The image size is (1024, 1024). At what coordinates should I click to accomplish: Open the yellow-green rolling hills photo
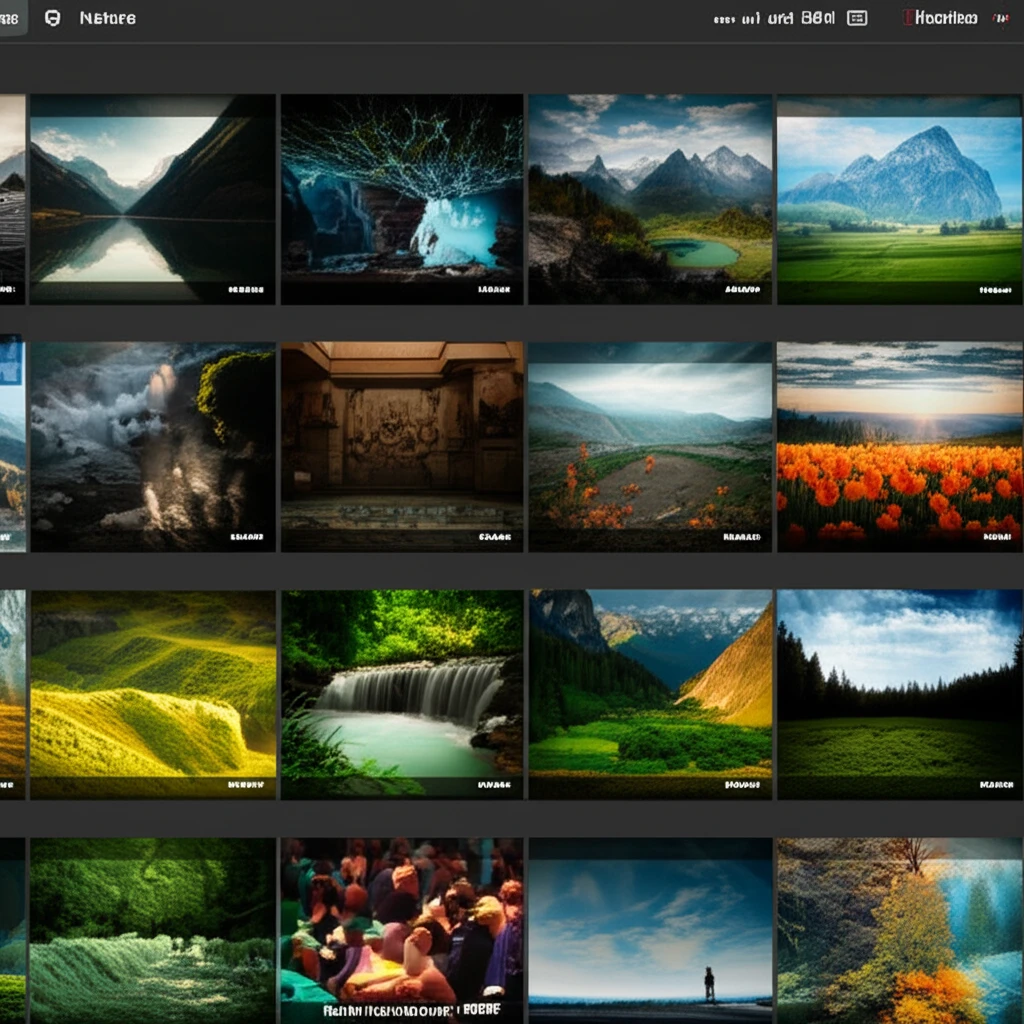pyautogui.click(x=153, y=695)
